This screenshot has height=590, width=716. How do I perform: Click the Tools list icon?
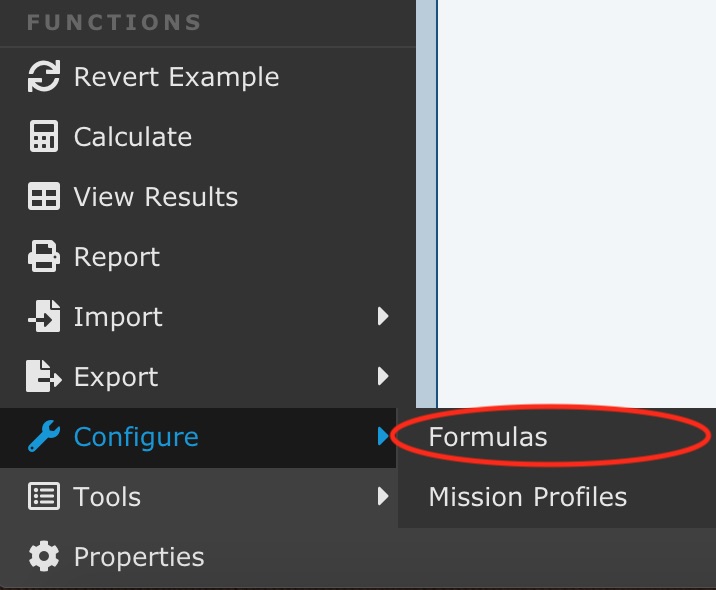[x=44, y=497]
